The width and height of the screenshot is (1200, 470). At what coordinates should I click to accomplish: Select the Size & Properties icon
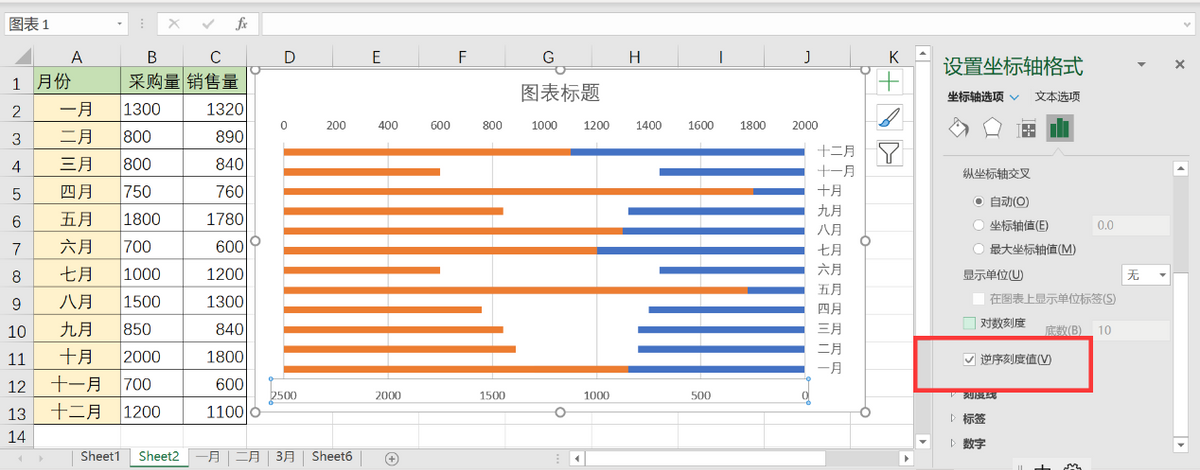pos(1026,128)
